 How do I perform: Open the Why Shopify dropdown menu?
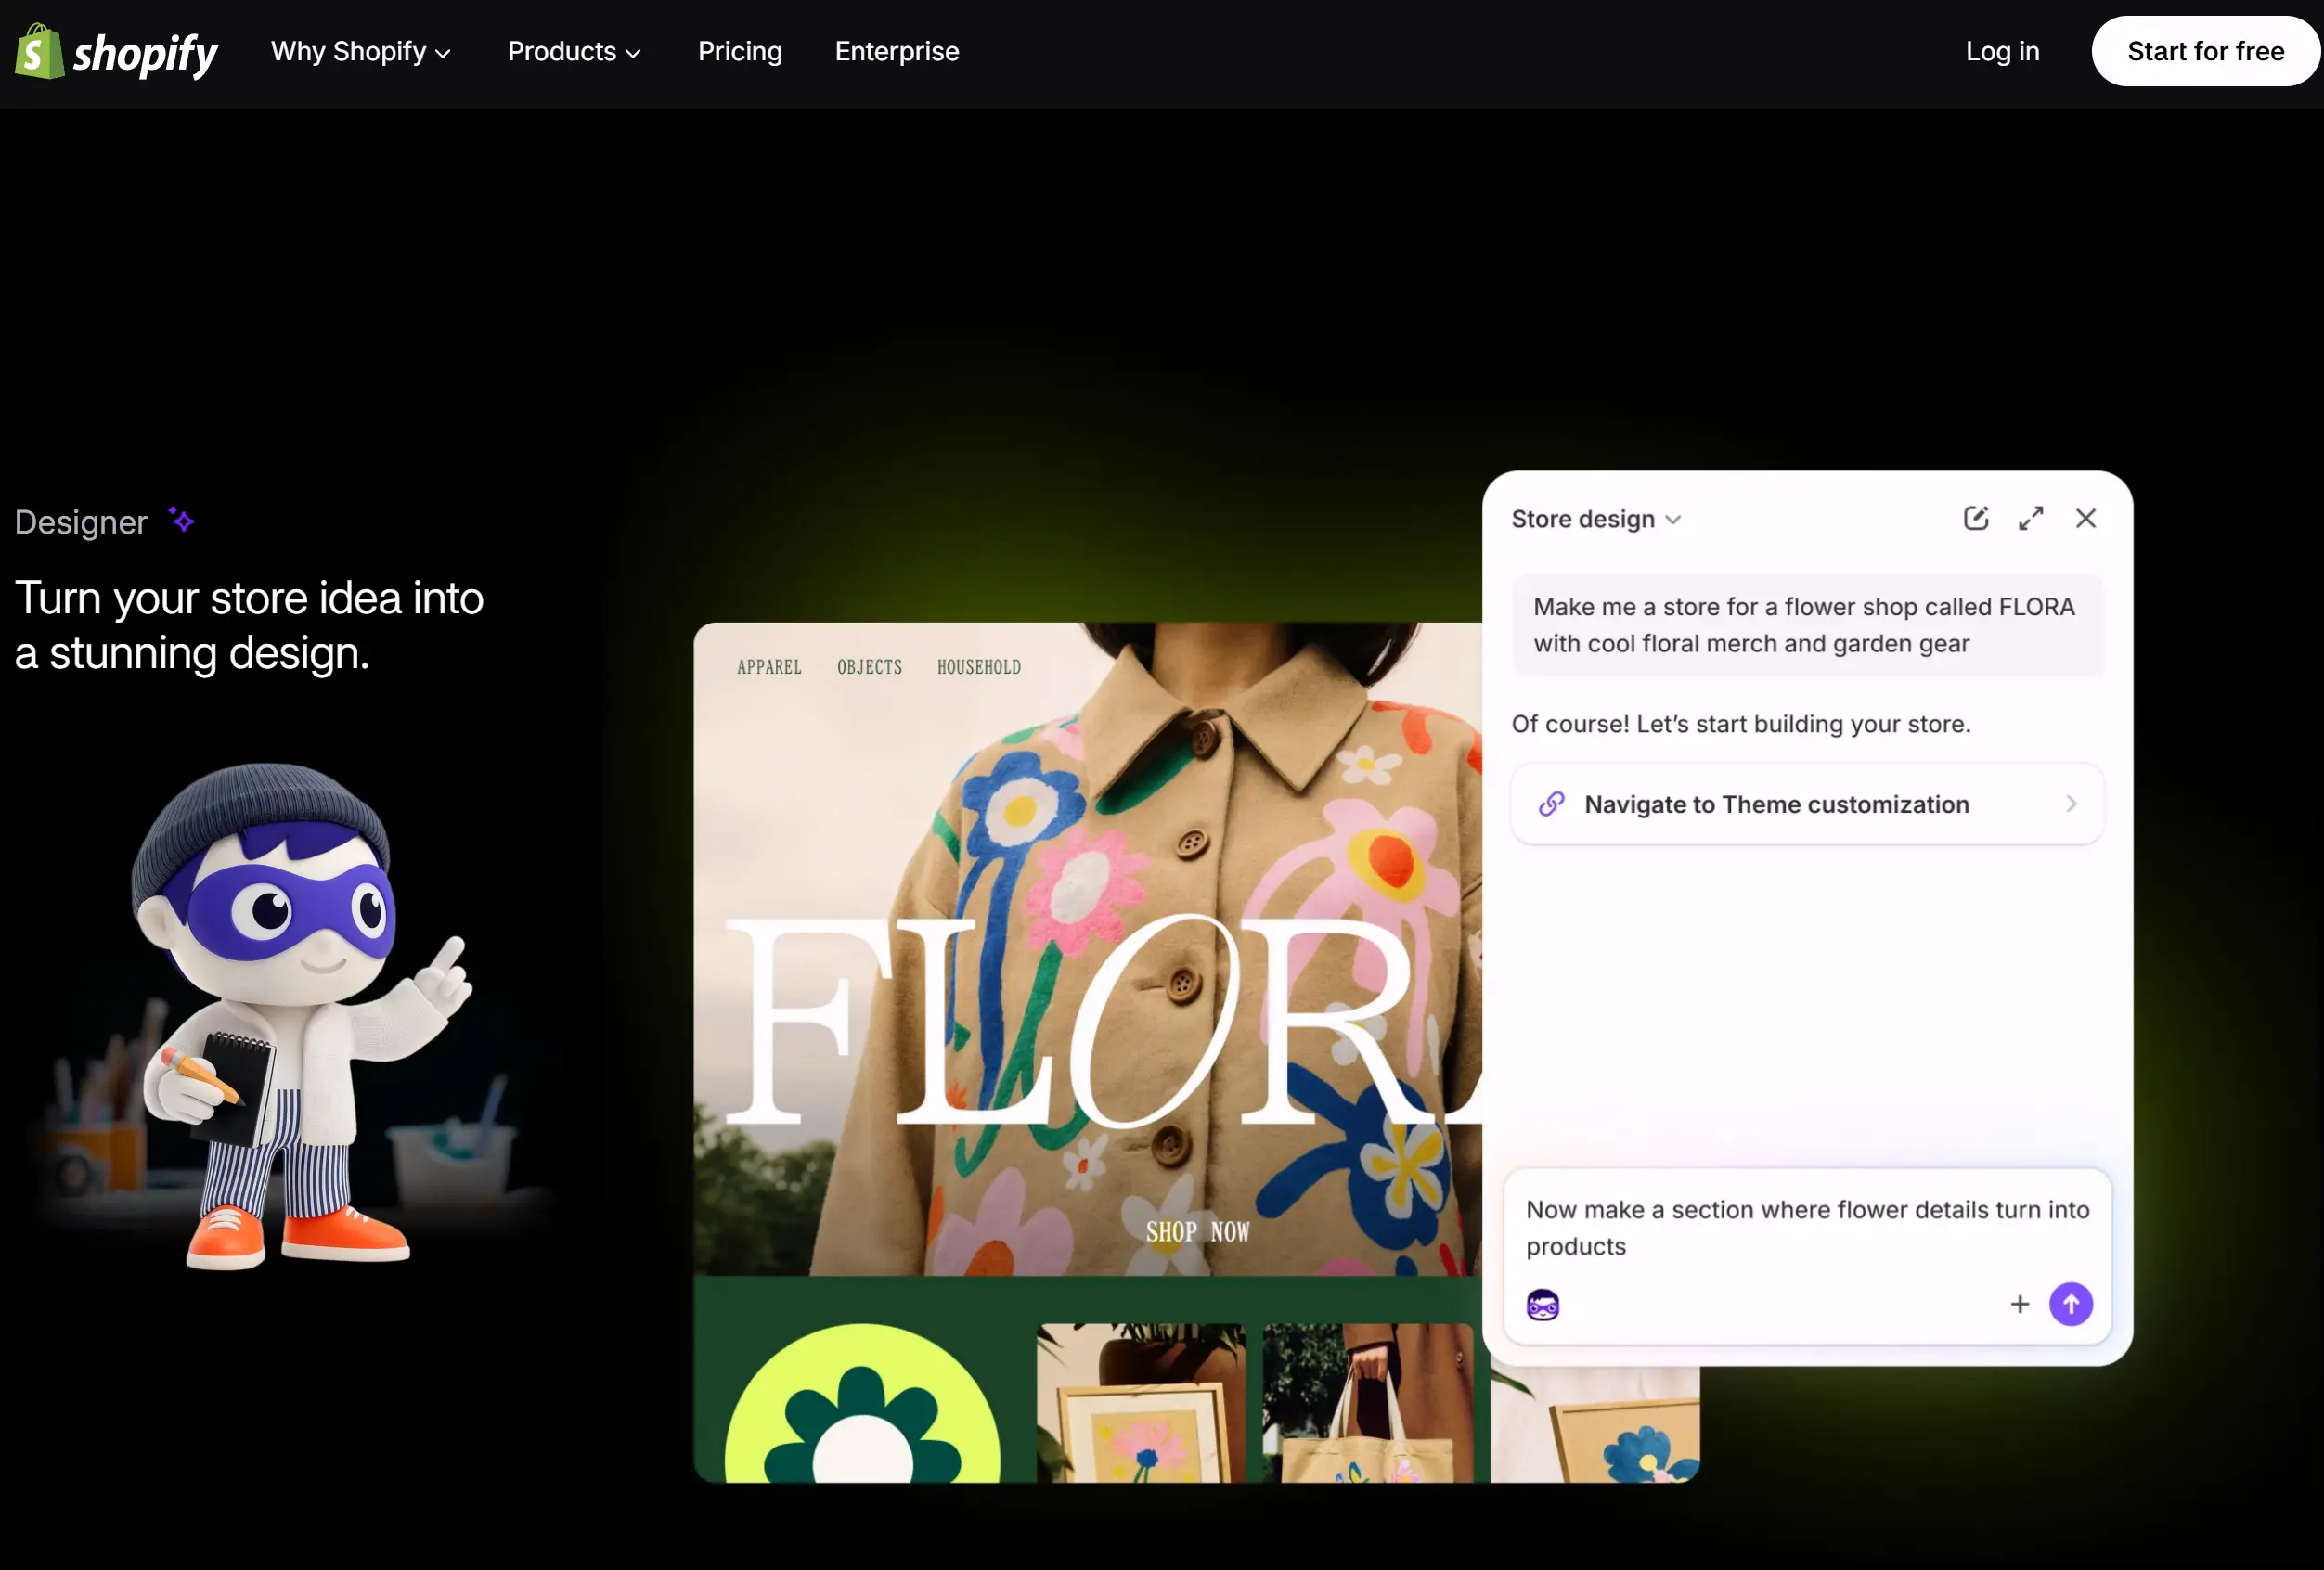pos(361,51)
